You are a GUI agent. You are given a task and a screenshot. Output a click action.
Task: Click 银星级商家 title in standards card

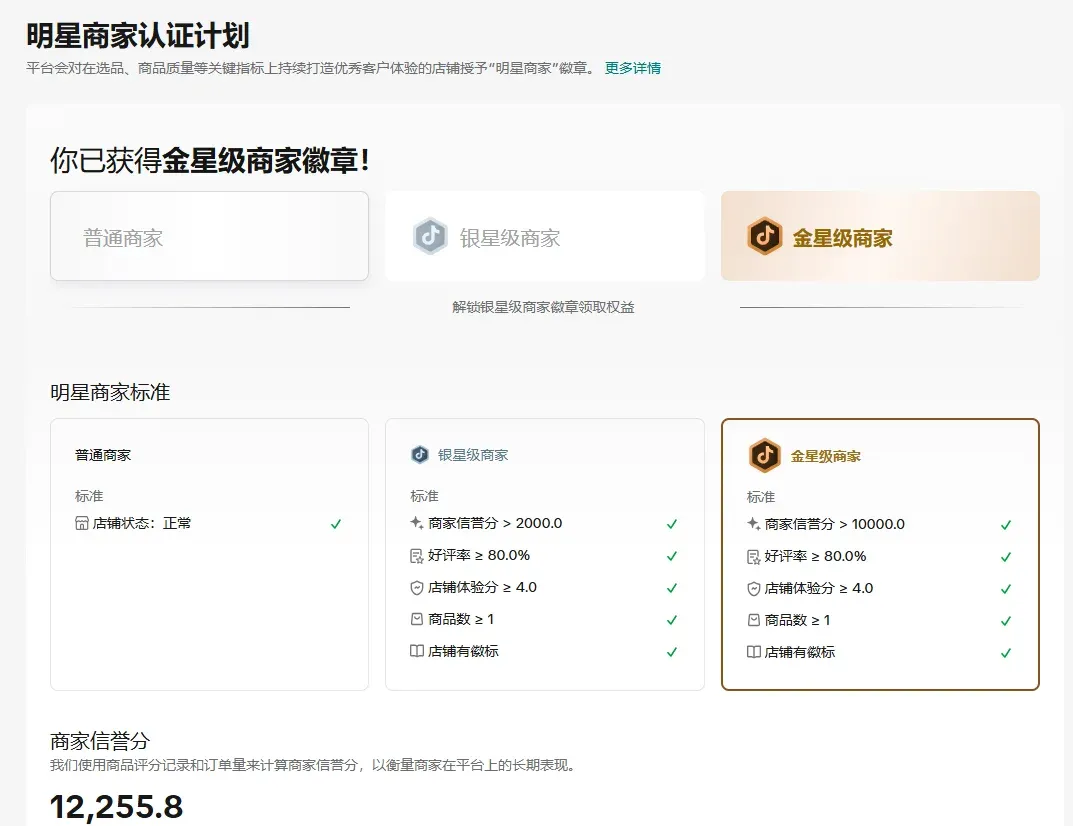473,455
